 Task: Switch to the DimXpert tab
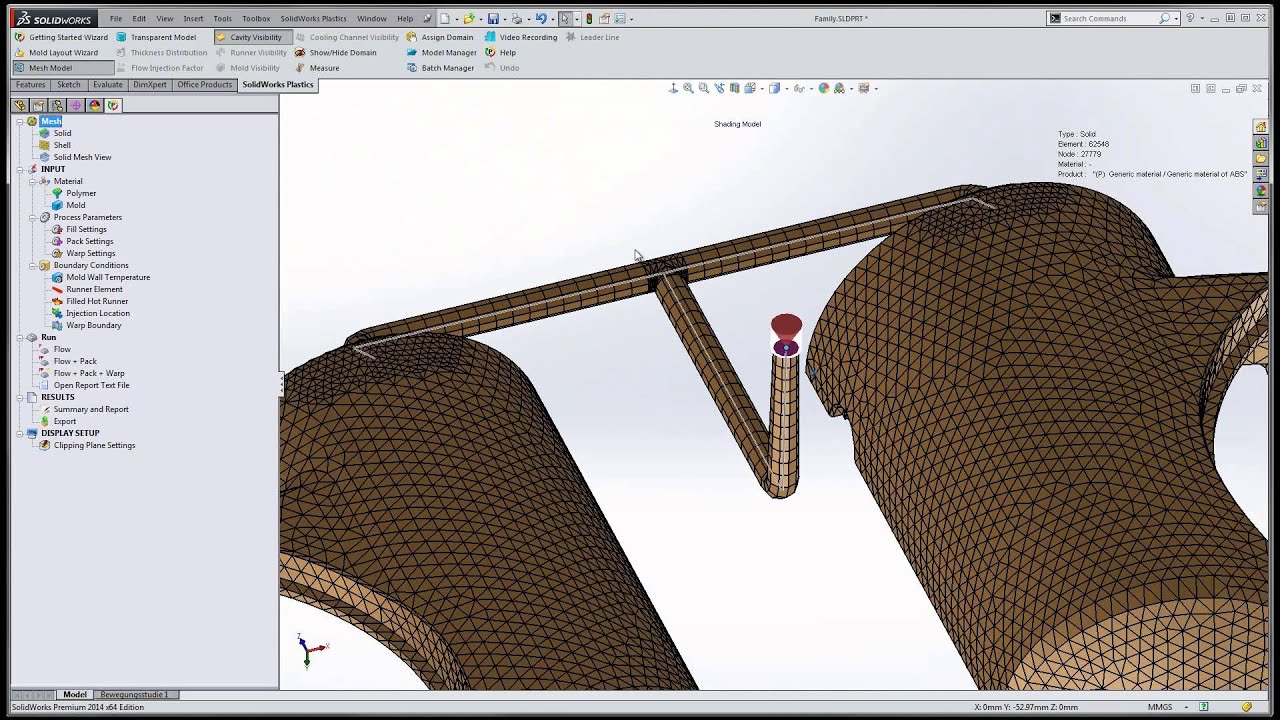pos(150,85)
